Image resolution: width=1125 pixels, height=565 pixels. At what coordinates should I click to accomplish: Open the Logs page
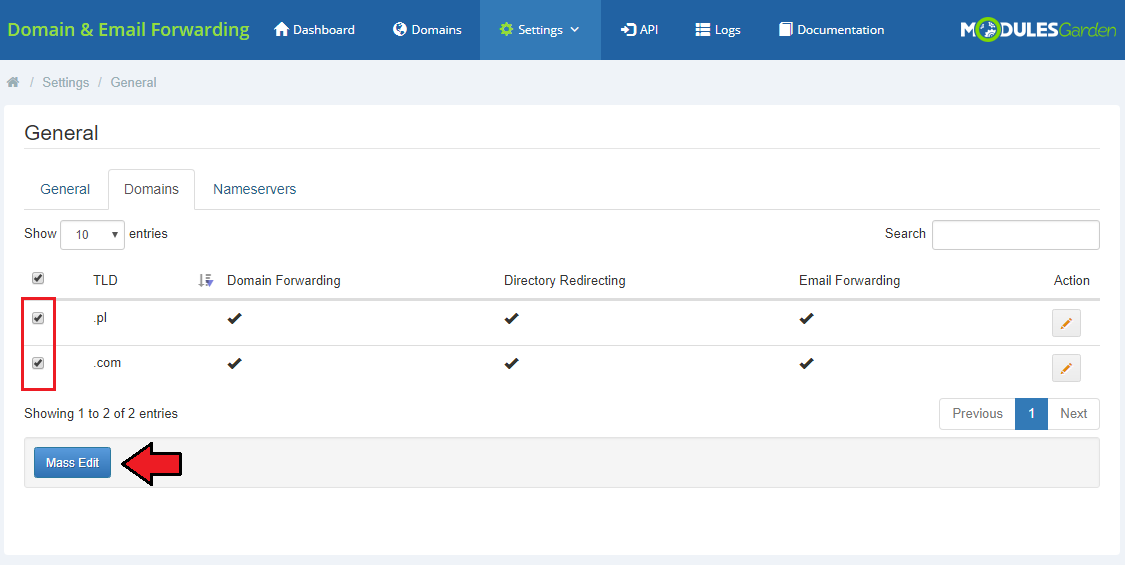[717, 30]
